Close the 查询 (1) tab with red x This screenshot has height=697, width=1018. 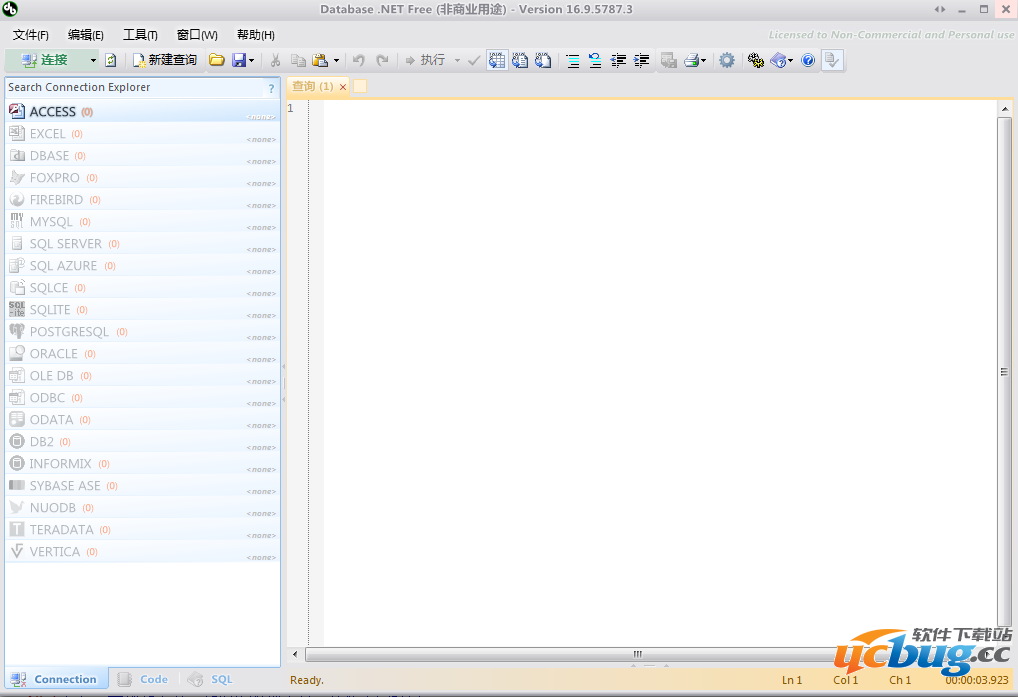pos(343,87)
